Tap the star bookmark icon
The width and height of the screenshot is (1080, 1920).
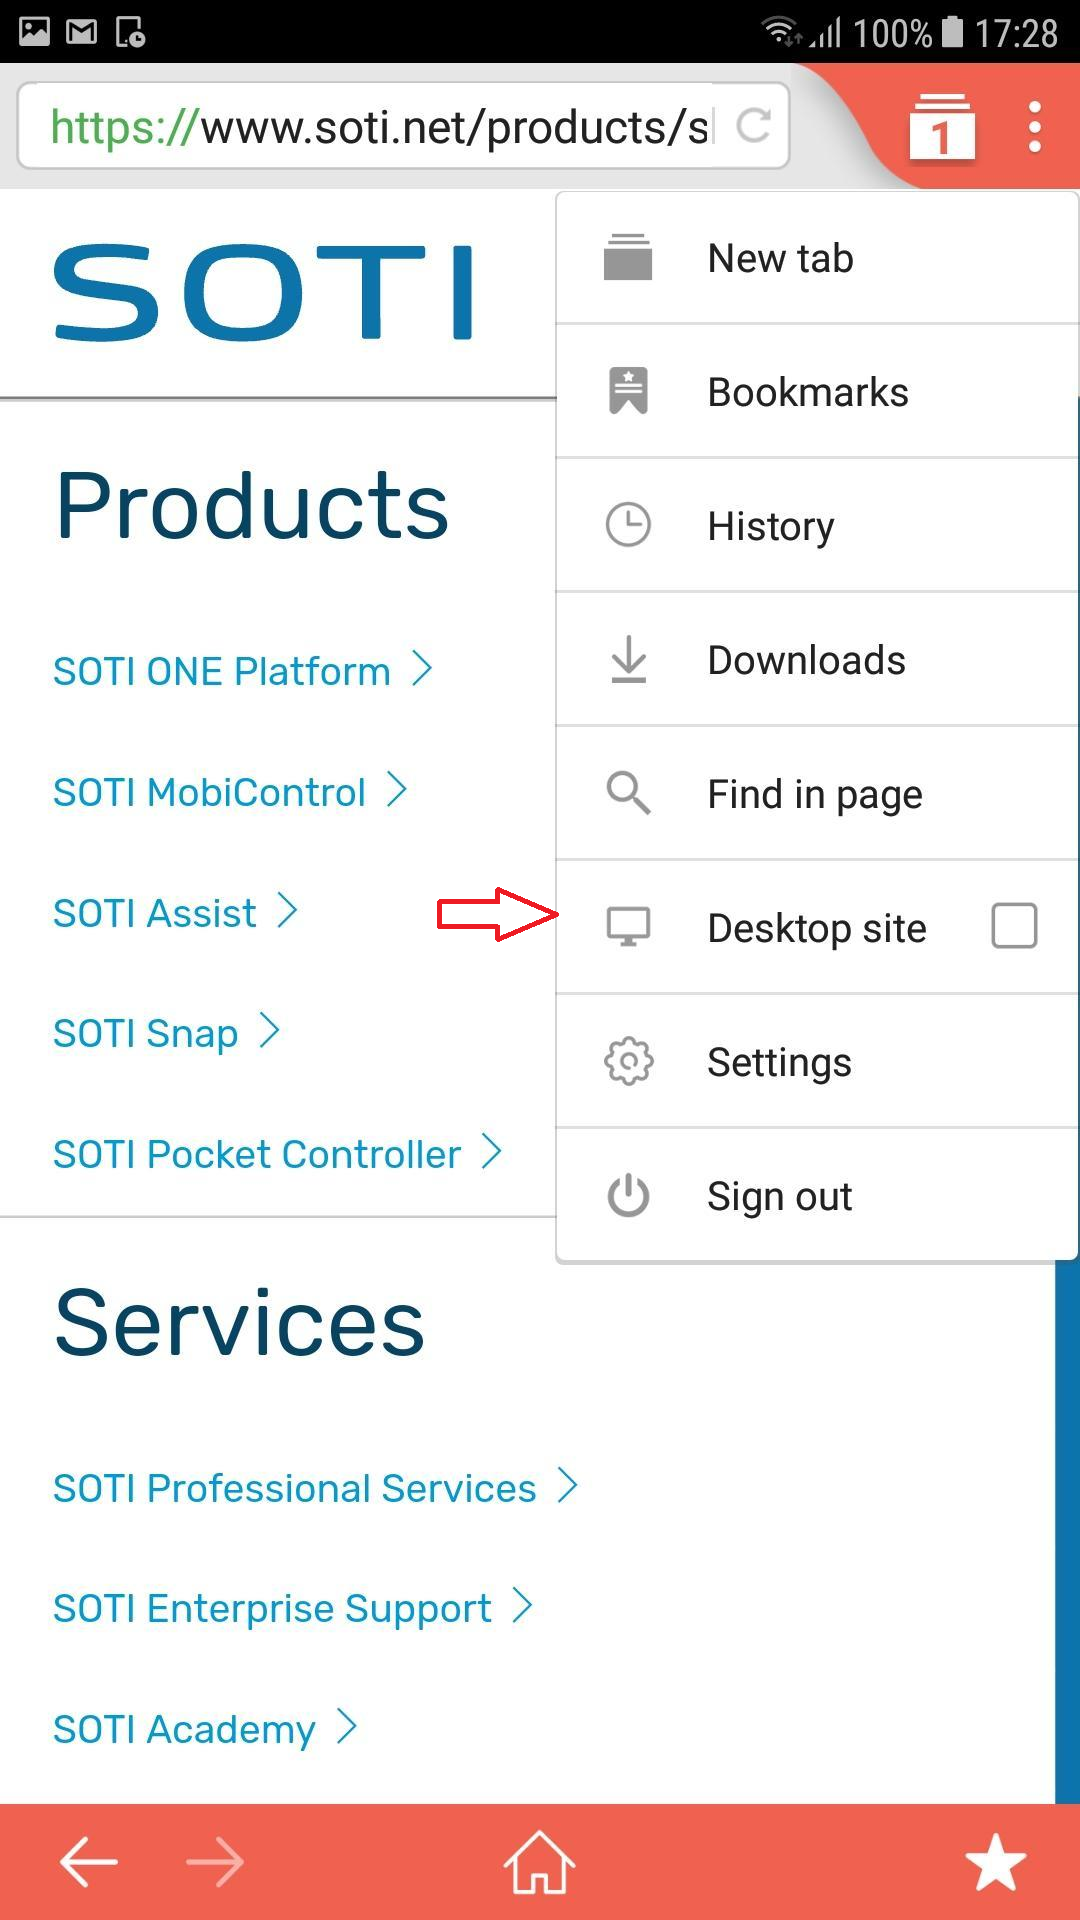coord(995,1862)
